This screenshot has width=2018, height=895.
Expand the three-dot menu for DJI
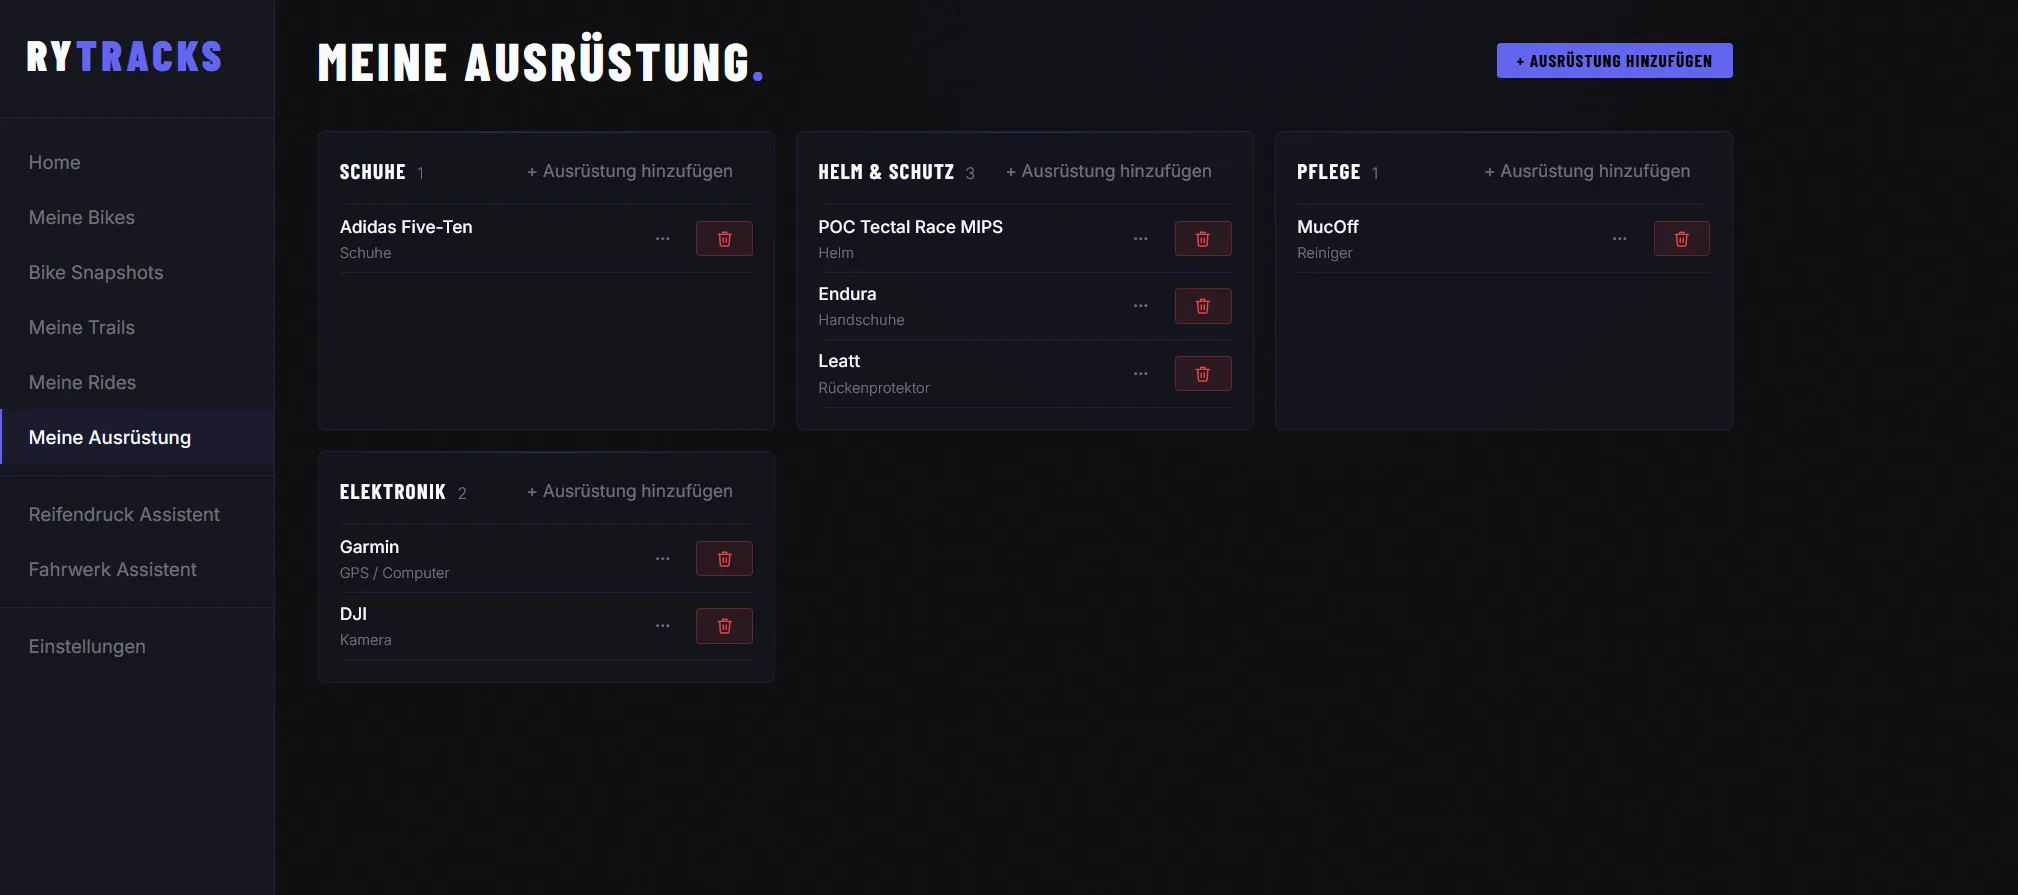(662, 626)
